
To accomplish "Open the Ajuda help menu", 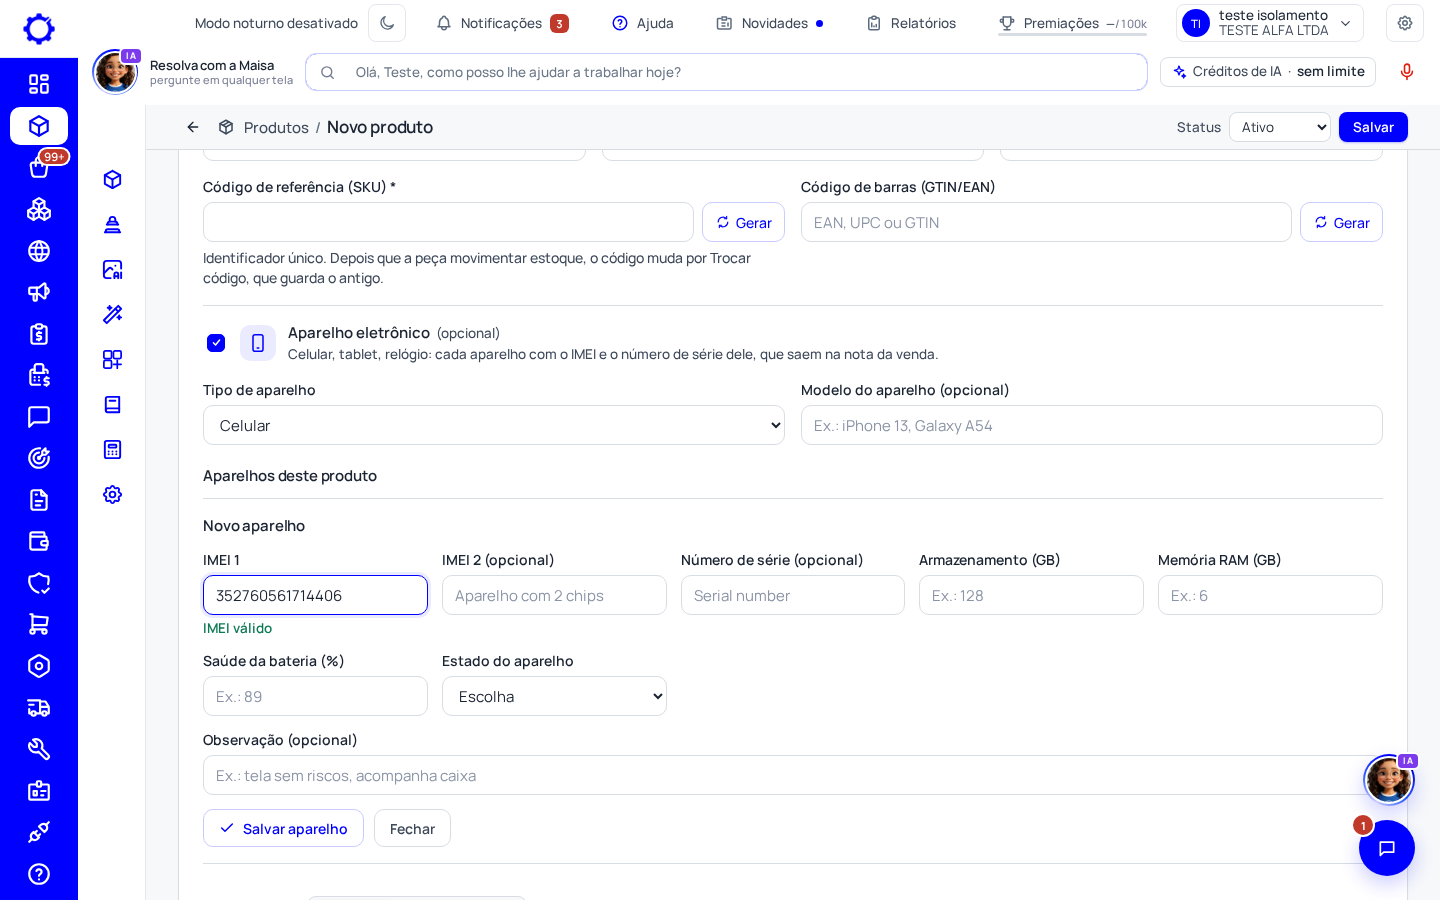I will tap(643, 23).
